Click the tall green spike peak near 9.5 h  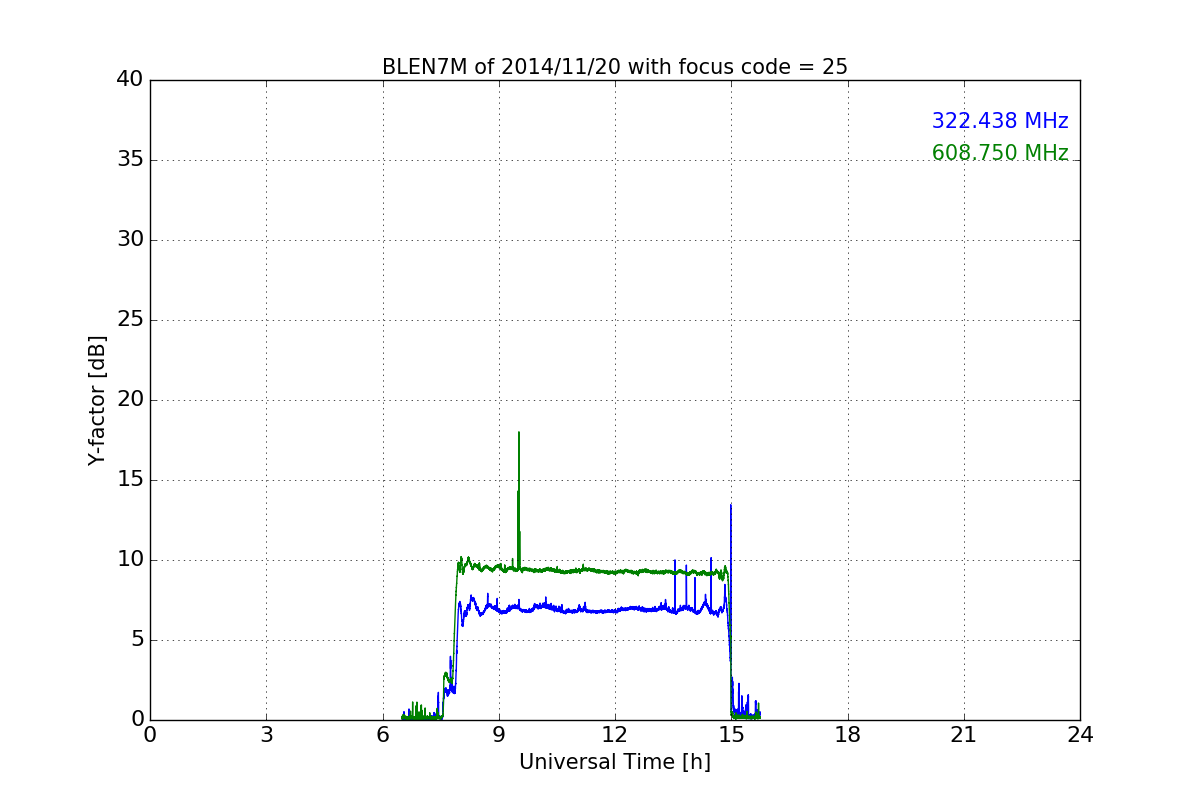click(519, 433)
